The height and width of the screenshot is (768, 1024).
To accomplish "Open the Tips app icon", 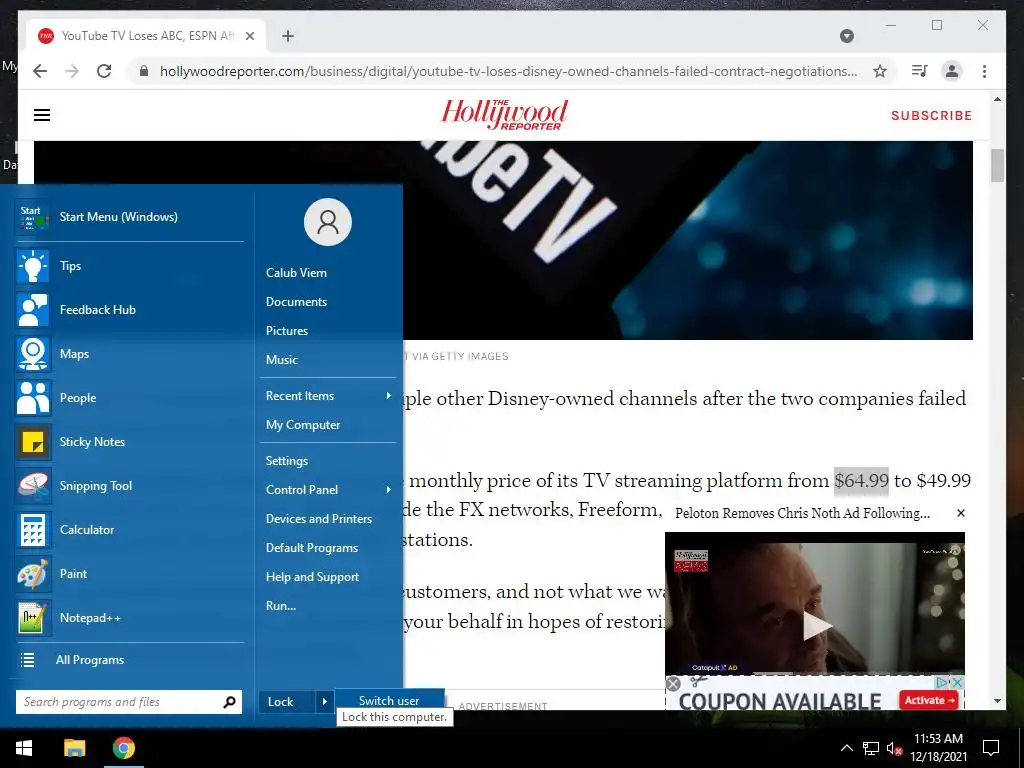I will [x=33, y=266].
